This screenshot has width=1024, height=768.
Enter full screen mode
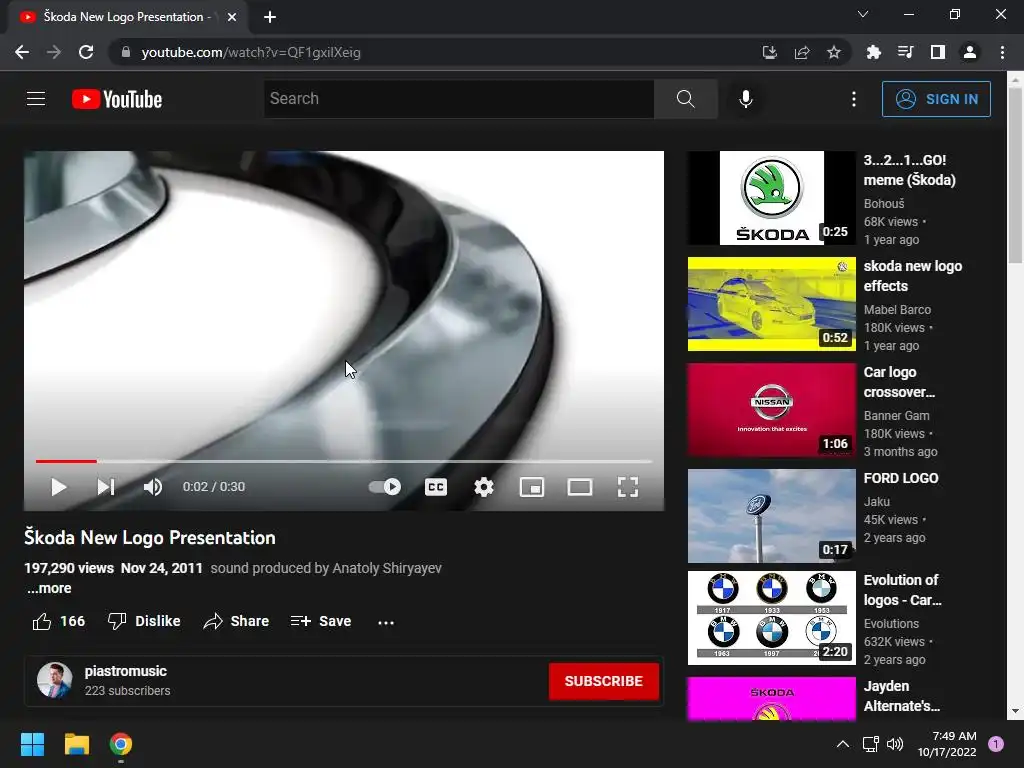pos(628,487)
